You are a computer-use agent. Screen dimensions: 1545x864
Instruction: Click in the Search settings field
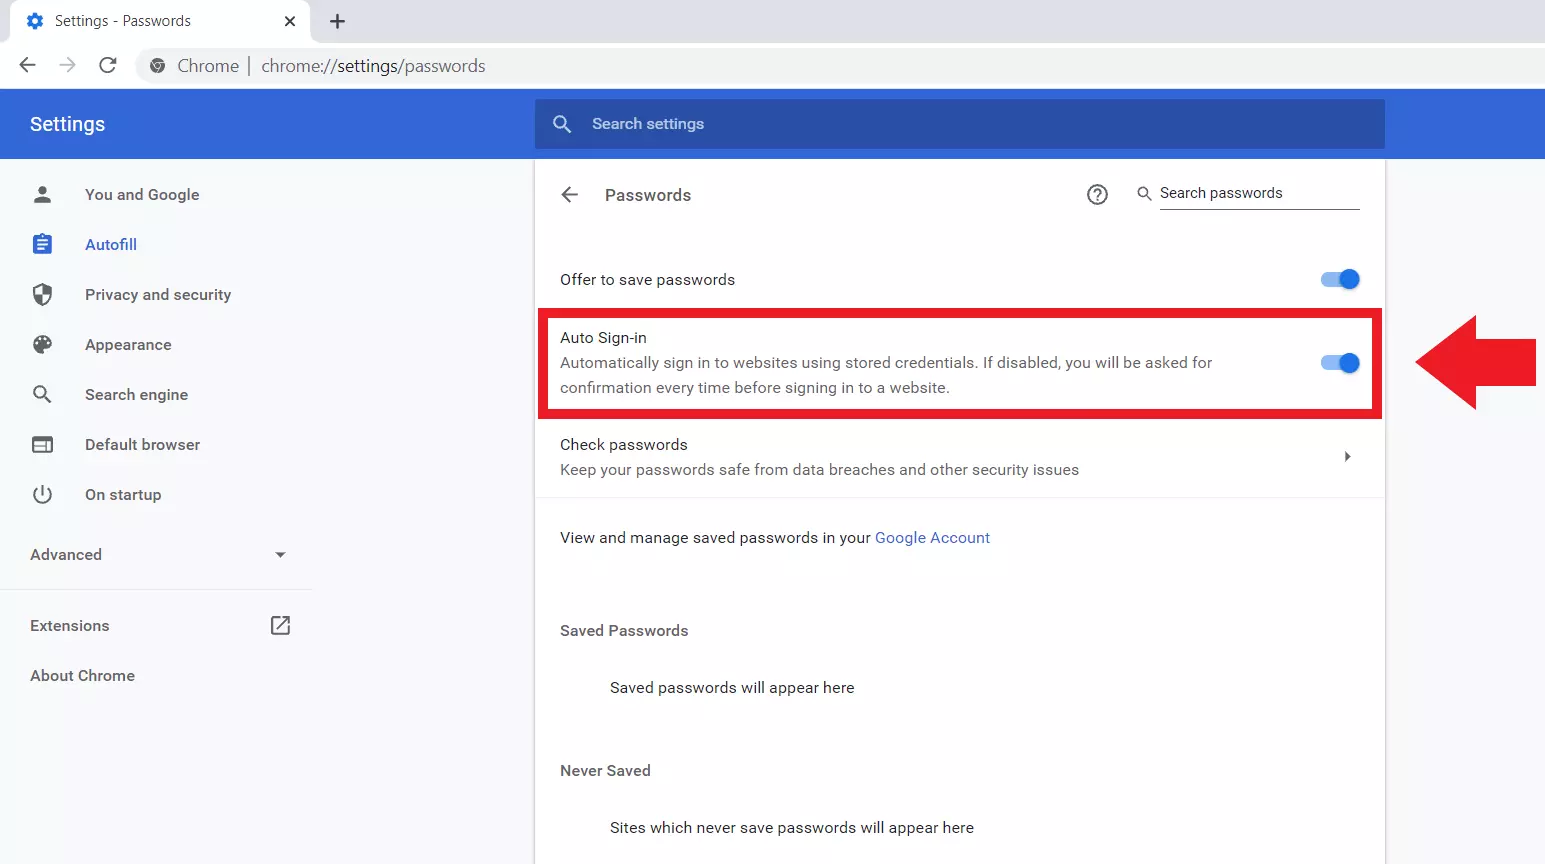point(960,124)
